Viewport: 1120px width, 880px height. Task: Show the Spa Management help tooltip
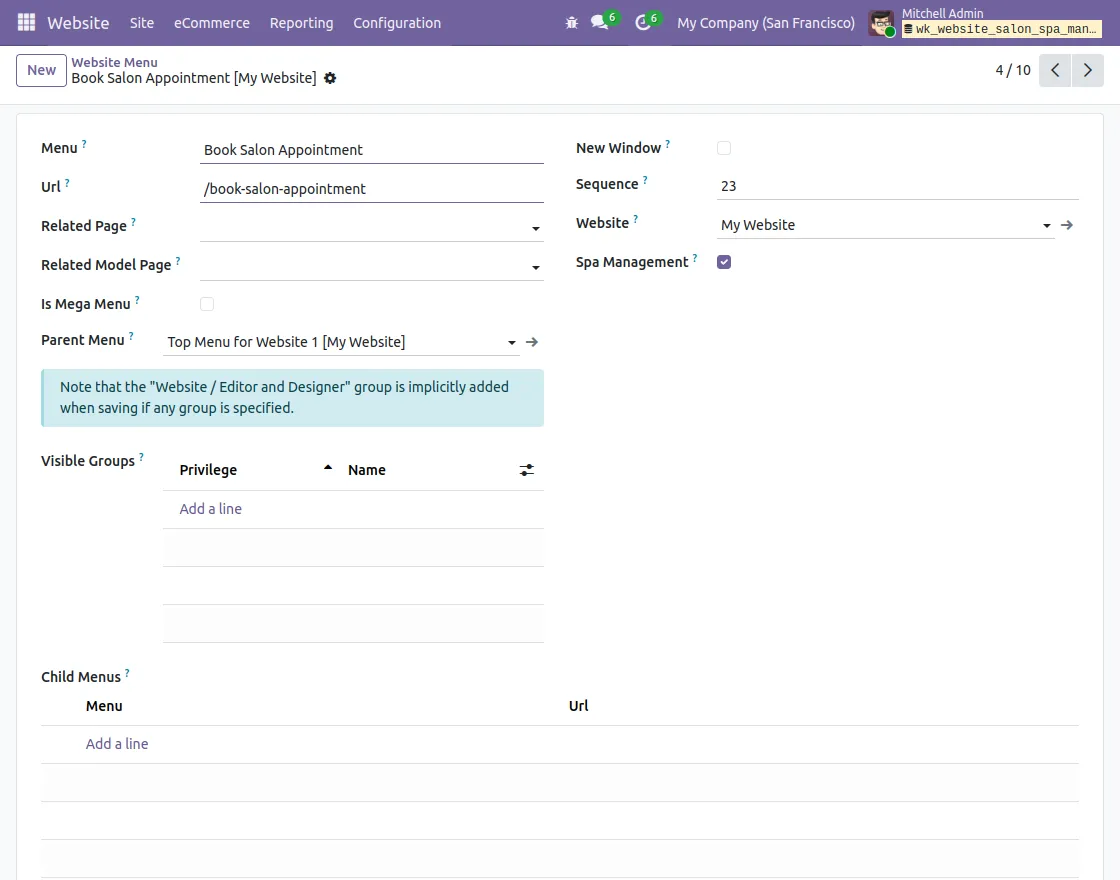[x=695, y=259]
